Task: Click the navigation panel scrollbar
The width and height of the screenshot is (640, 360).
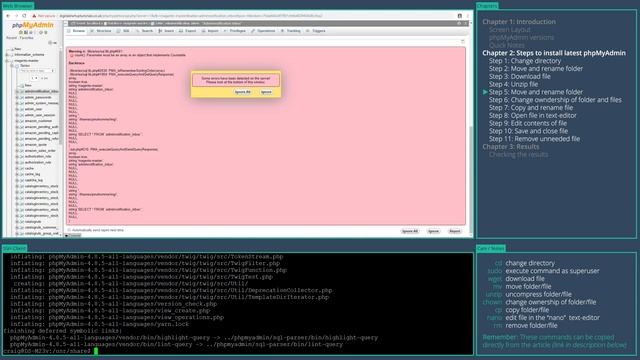Action: point(62,98)
